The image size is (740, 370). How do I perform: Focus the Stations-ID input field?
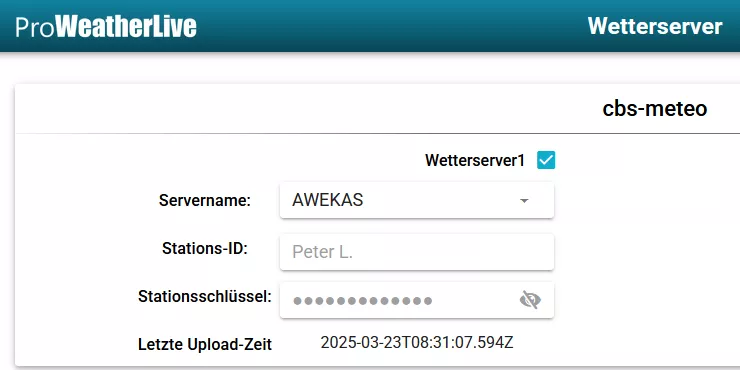coord(417,252)
